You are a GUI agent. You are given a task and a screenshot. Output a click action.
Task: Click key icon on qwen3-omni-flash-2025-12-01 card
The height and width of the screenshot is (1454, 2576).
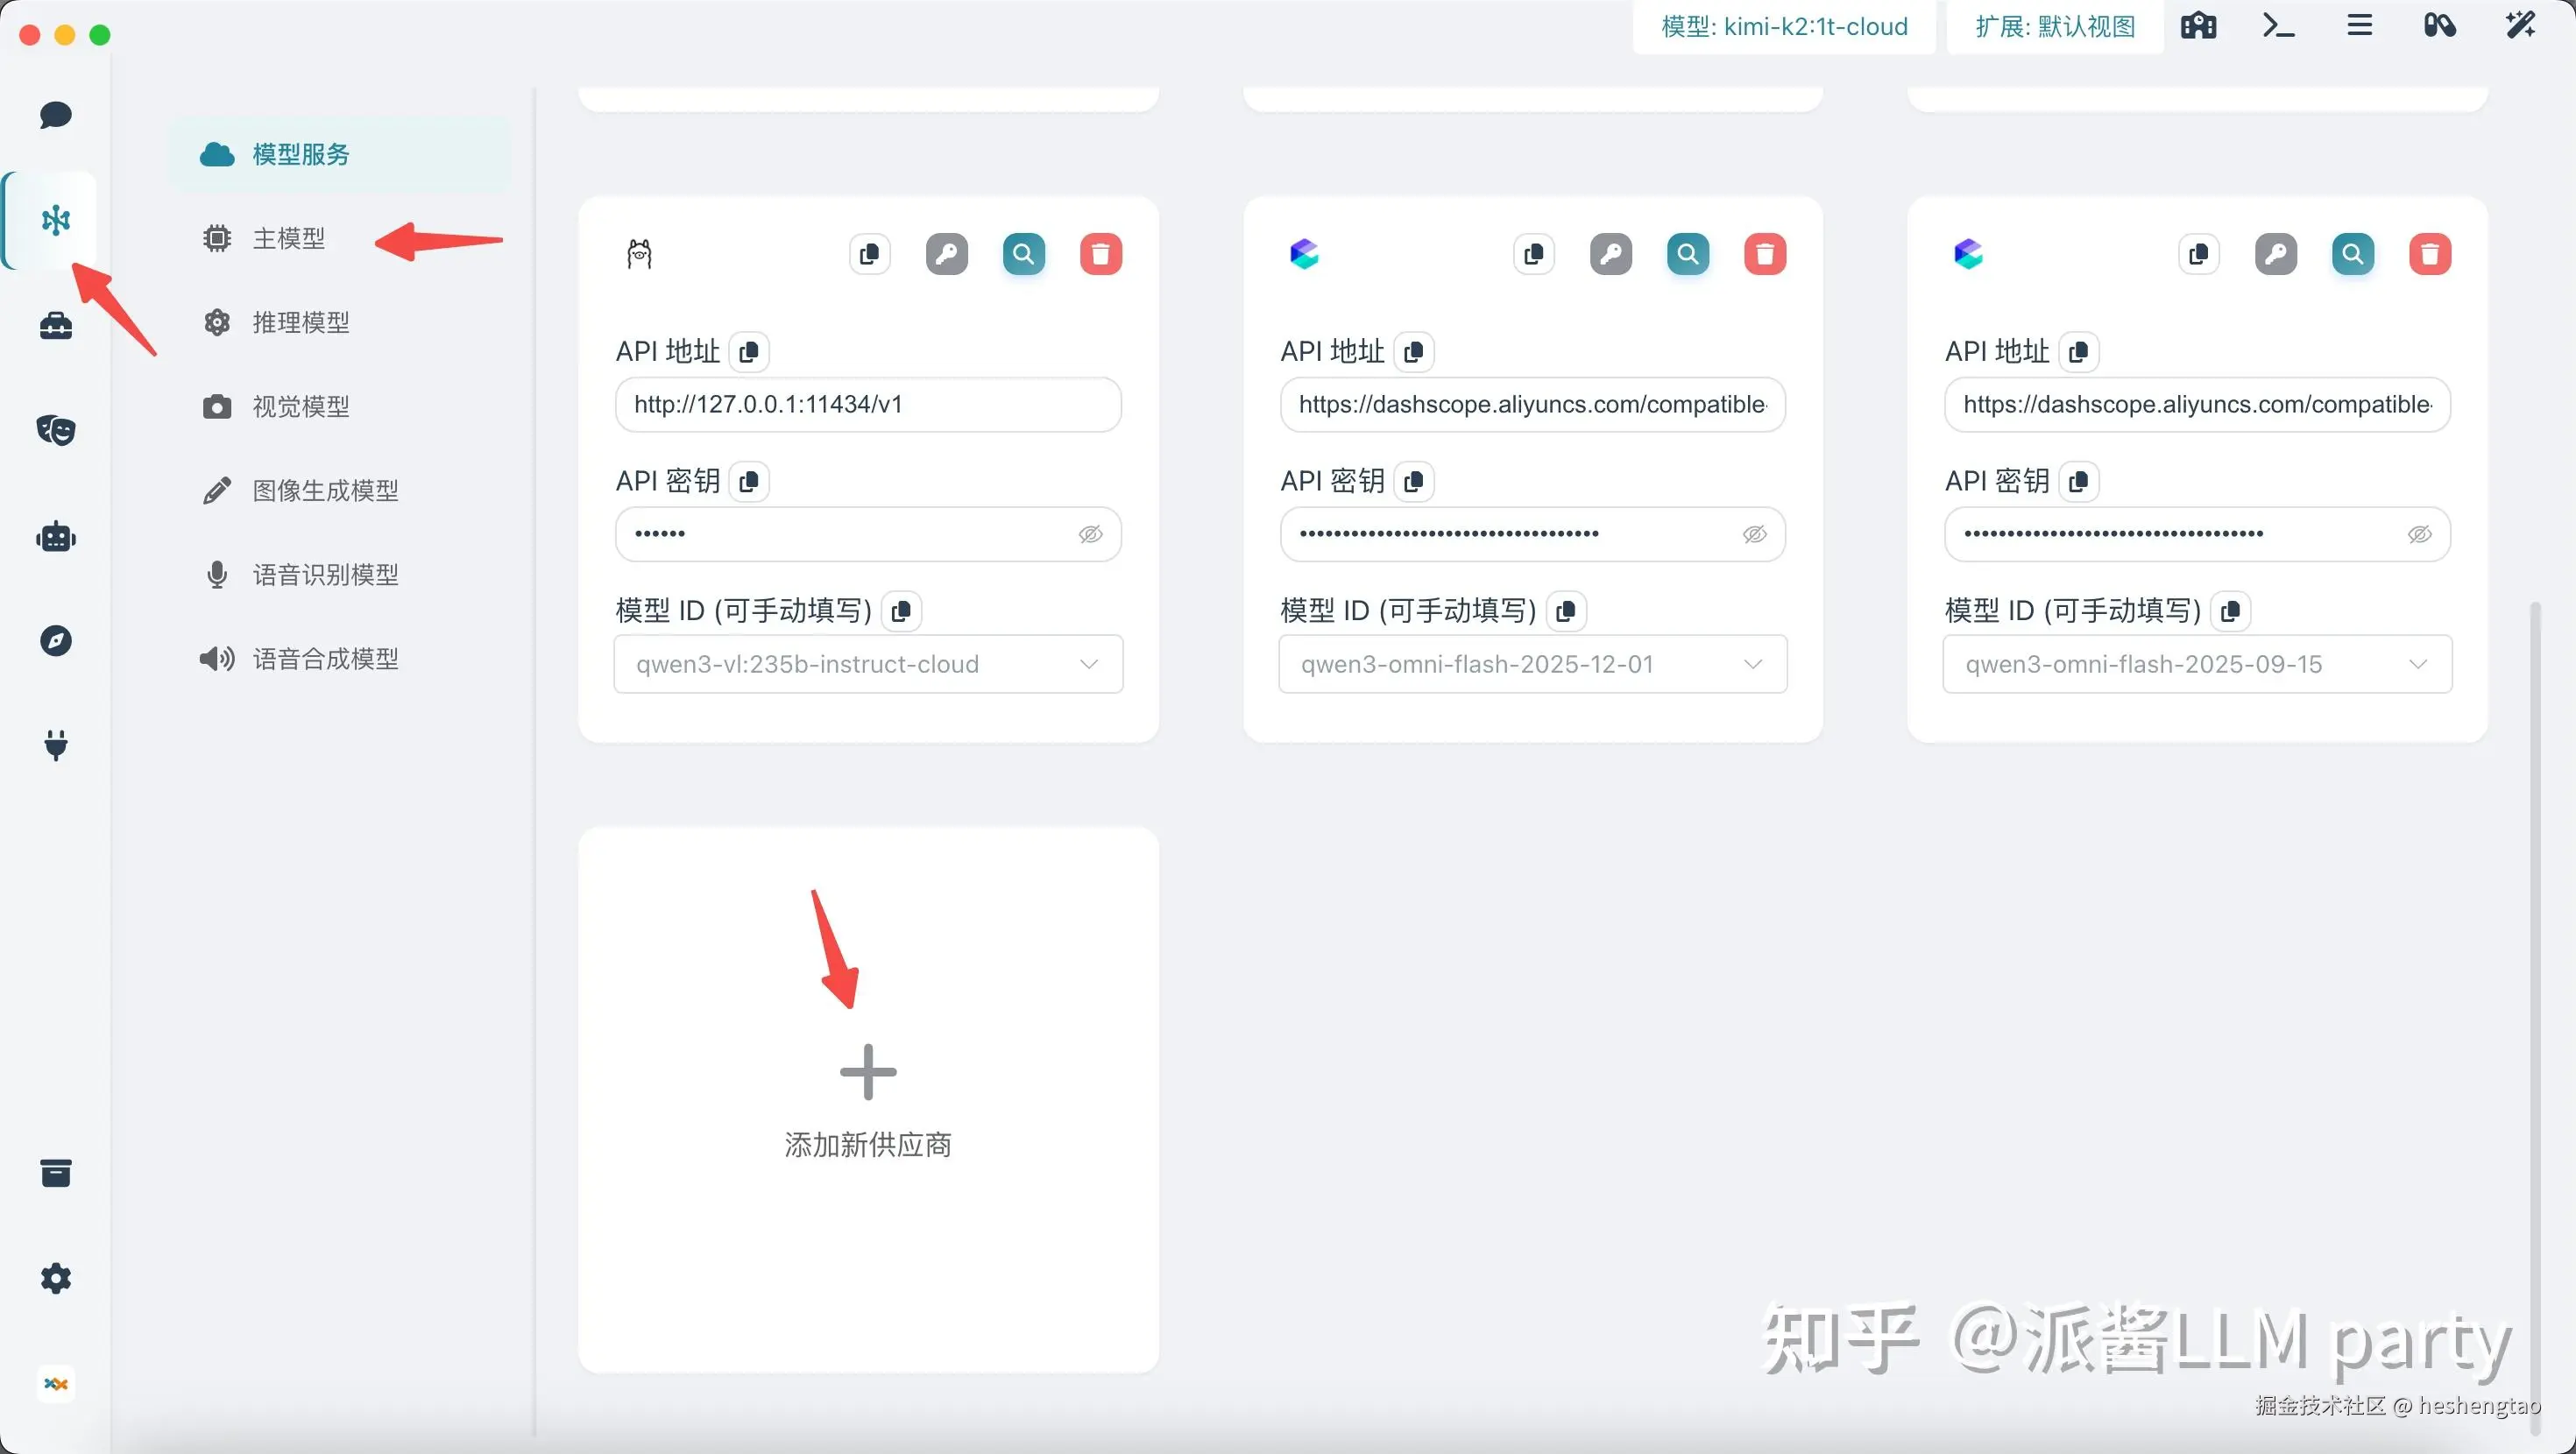coord(1610,254)
